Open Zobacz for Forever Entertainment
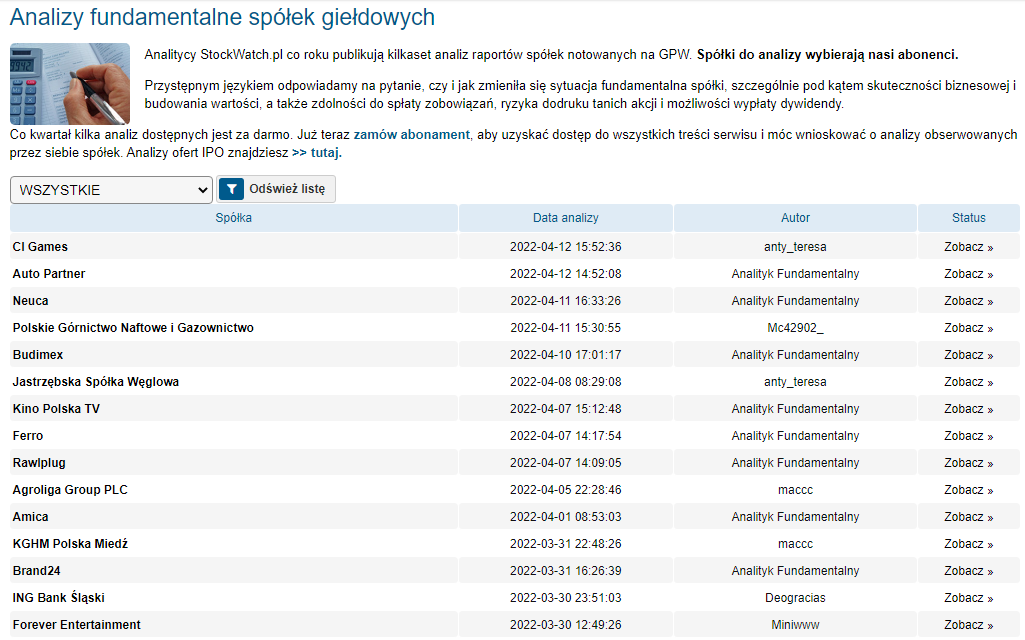Image resolution: width=1025 pixels, height=640 pixels. pos(968,624)
